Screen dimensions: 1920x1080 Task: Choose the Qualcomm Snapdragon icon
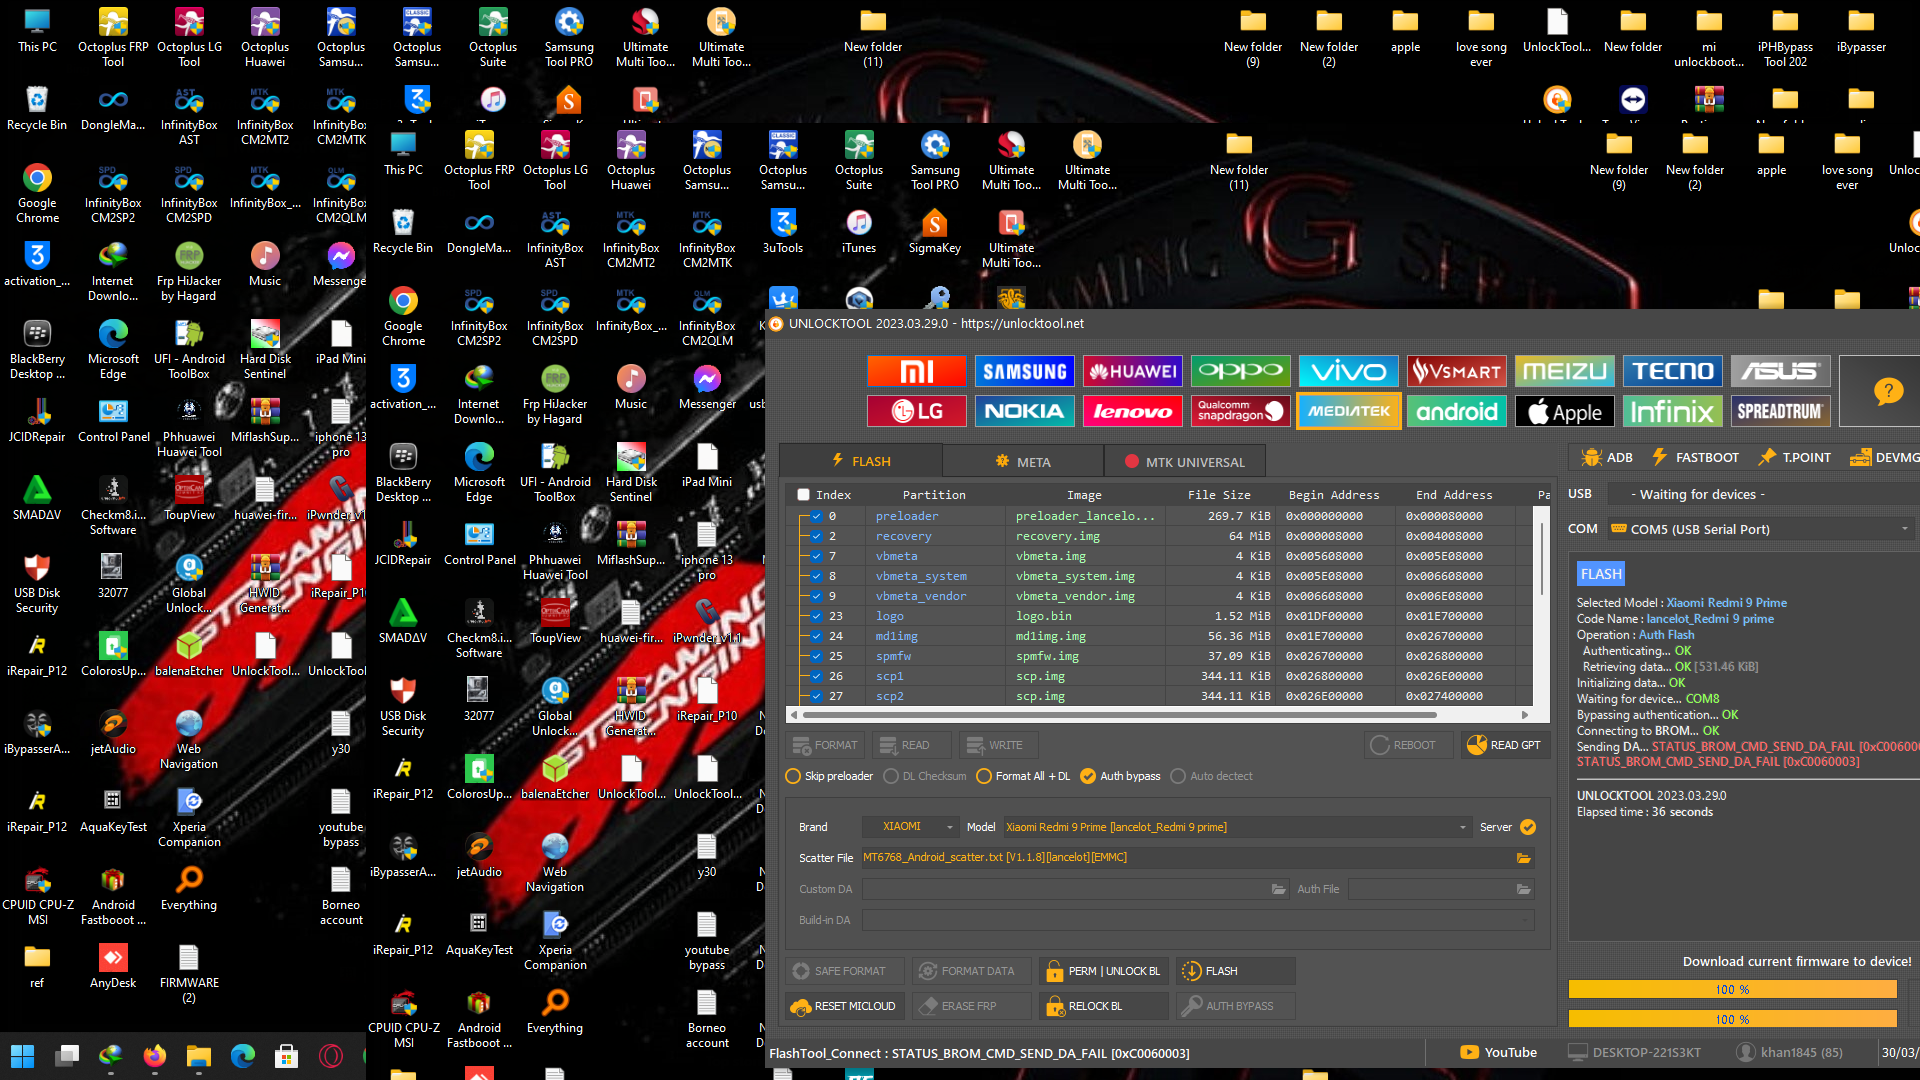1240,412
